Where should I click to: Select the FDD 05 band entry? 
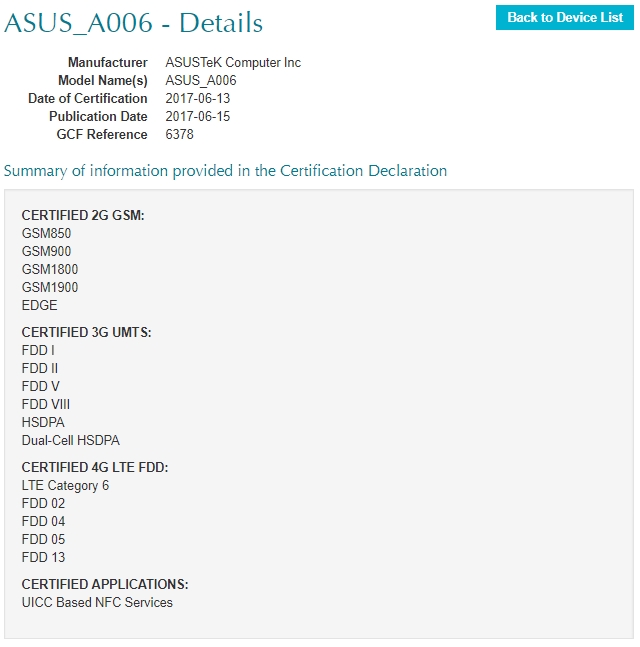click(43, 539)
